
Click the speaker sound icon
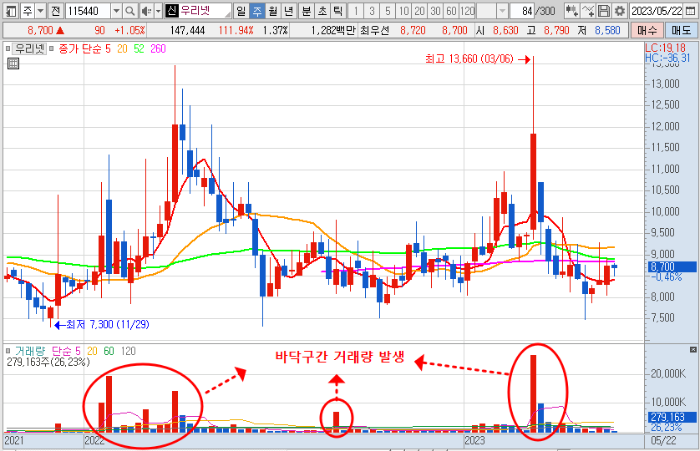[146, 10]
